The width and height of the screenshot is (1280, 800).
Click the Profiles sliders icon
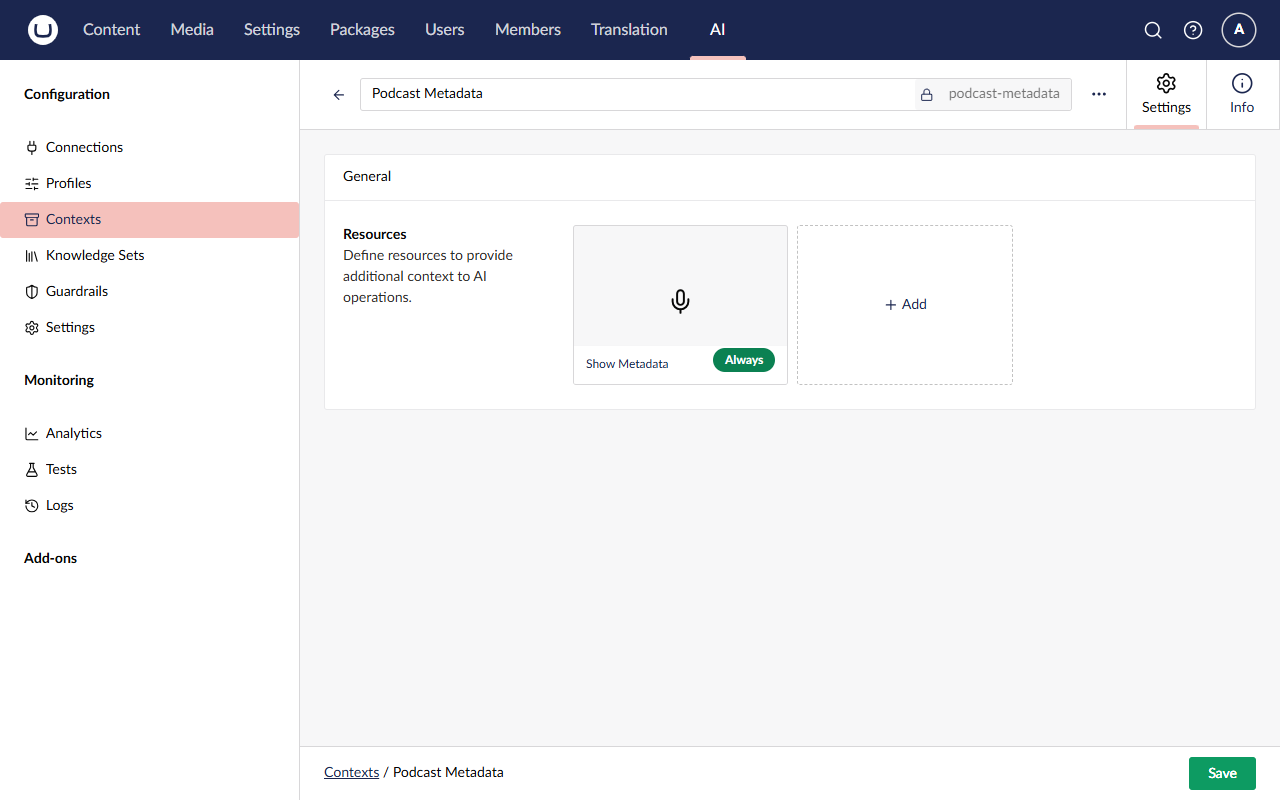click(32, 183)
